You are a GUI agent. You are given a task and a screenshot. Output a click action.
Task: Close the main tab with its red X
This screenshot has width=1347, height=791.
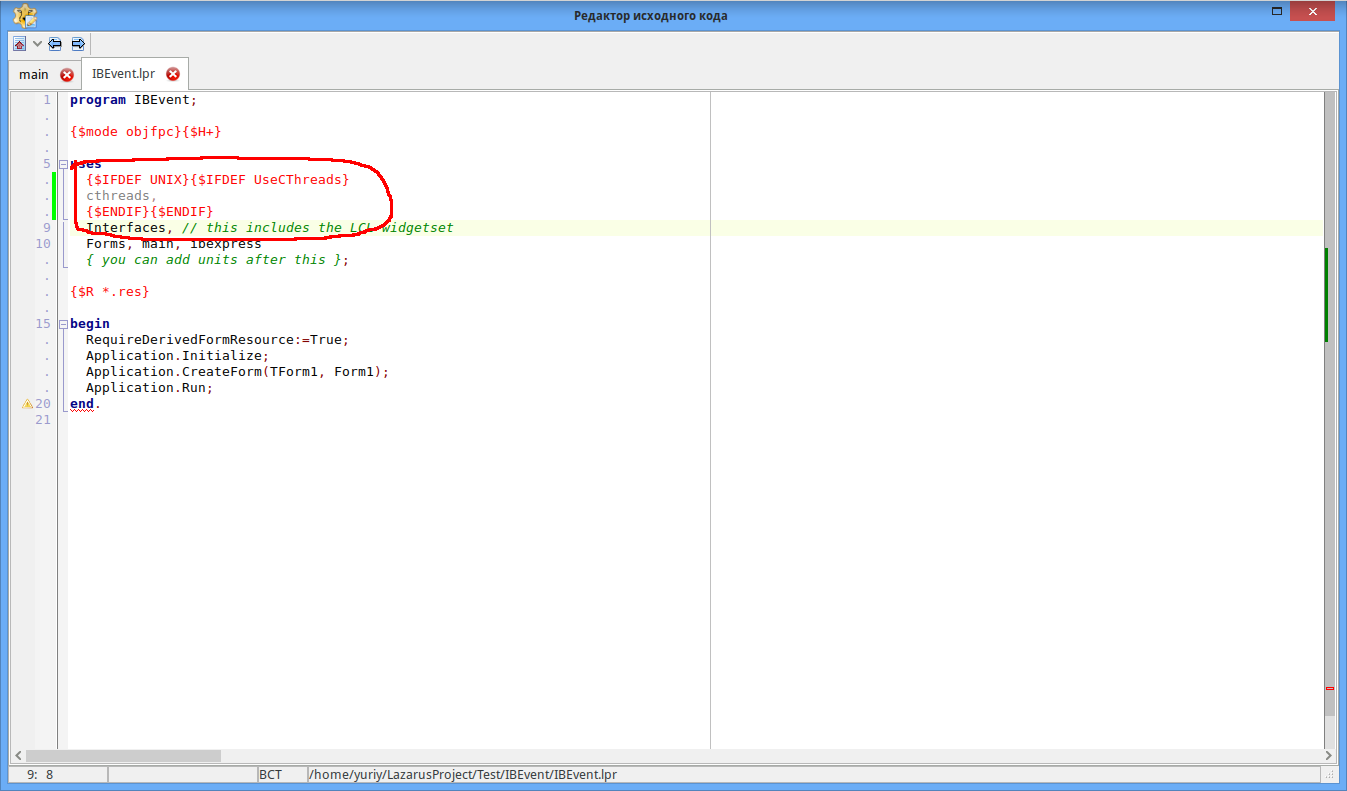click(67, 75)
